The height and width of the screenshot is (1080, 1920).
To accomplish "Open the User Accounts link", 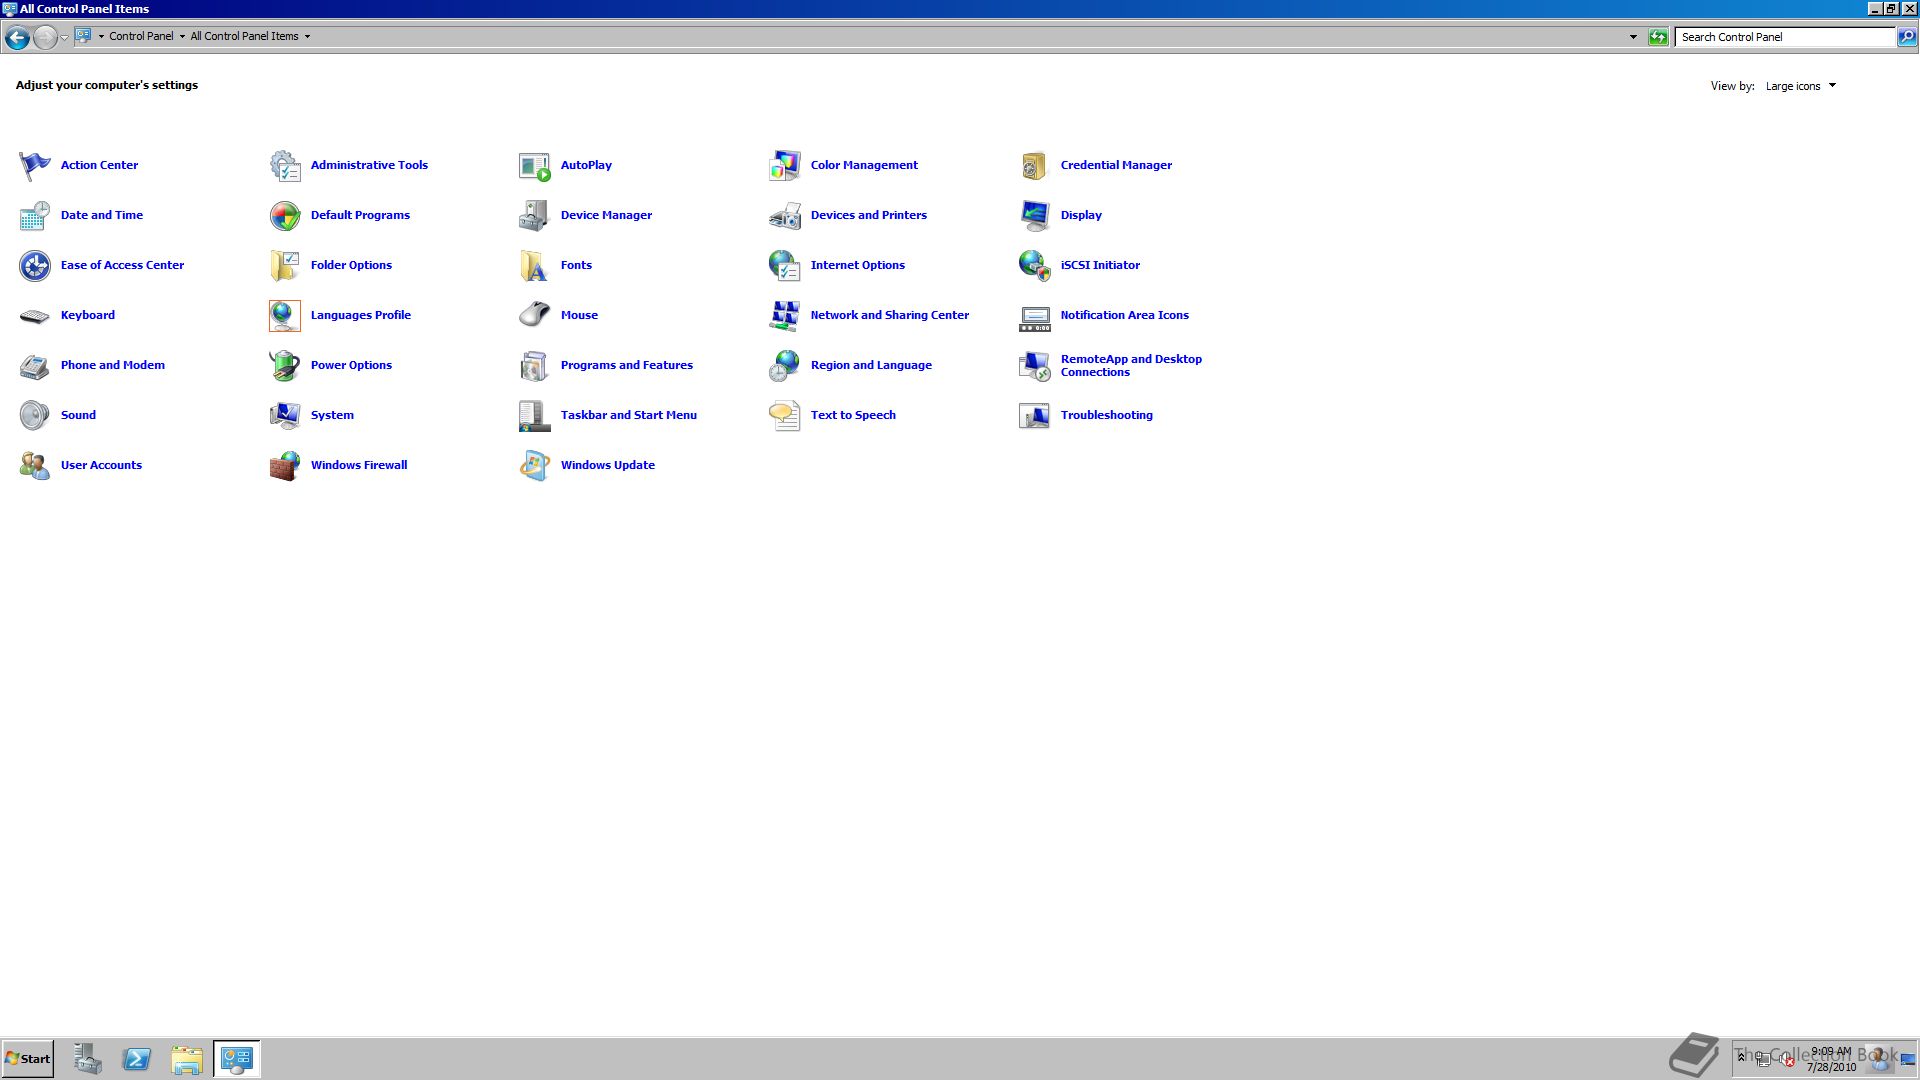I will coord(101,465).
